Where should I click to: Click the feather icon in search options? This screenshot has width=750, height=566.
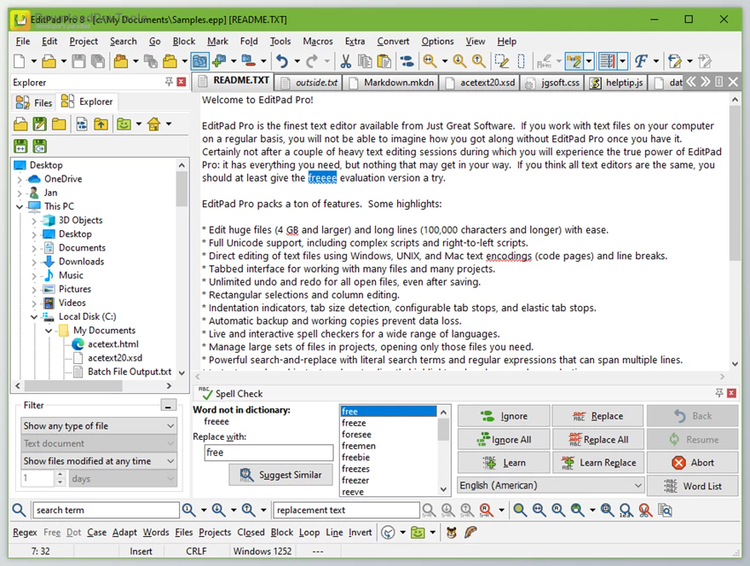[471, 533]
